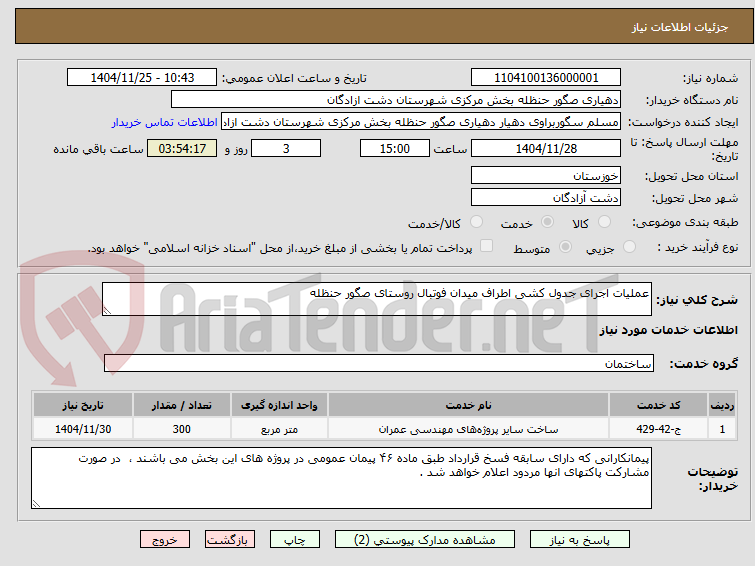Screen dimensions: 755x566
Task: Click the جزئیات اطلاعات نیاز header title
Action: coord(679,27)
